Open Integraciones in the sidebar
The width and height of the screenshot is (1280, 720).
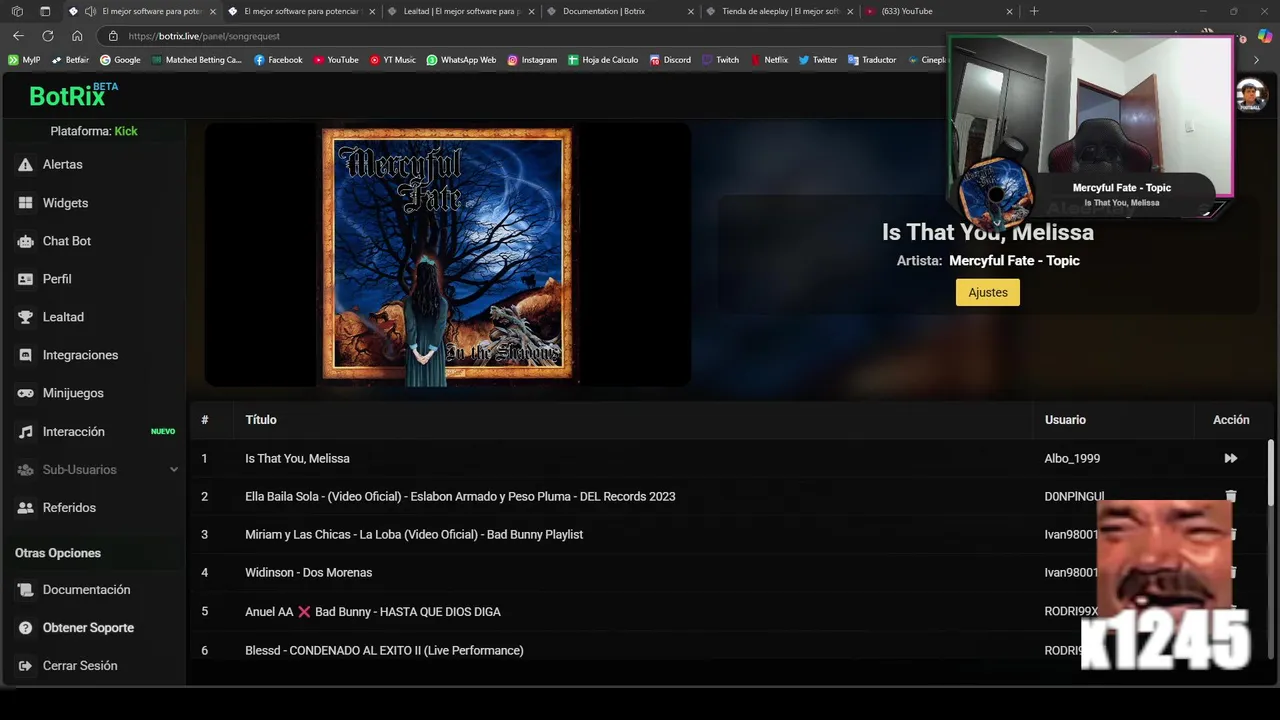click(x=80, y=355)
